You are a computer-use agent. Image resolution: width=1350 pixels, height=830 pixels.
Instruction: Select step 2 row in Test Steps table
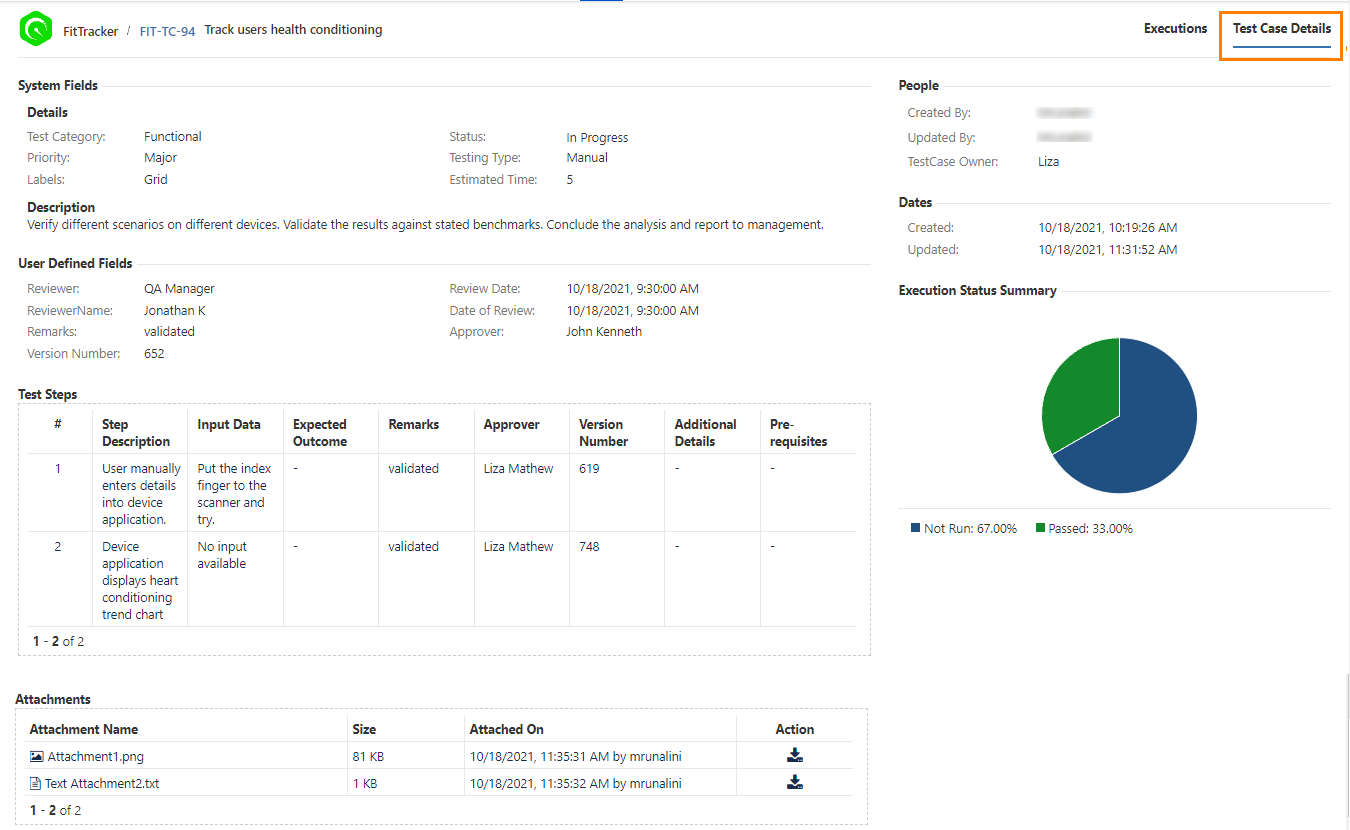[57, 546]
